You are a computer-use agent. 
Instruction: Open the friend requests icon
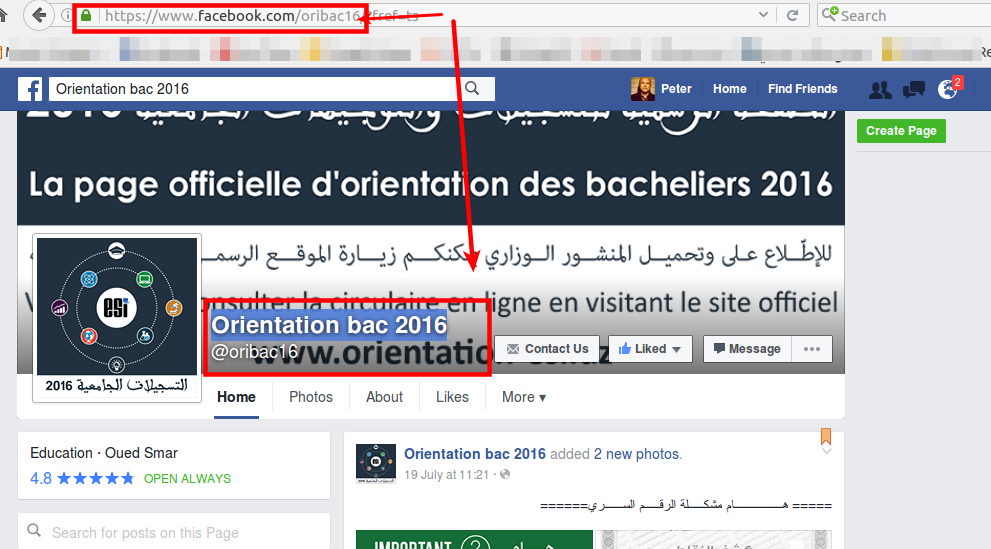[880, 90]
